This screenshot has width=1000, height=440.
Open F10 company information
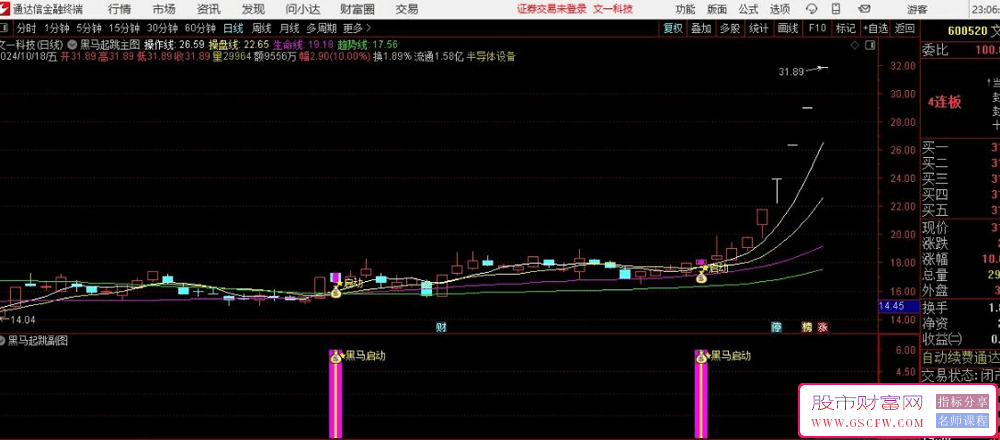tap(818, 28)
